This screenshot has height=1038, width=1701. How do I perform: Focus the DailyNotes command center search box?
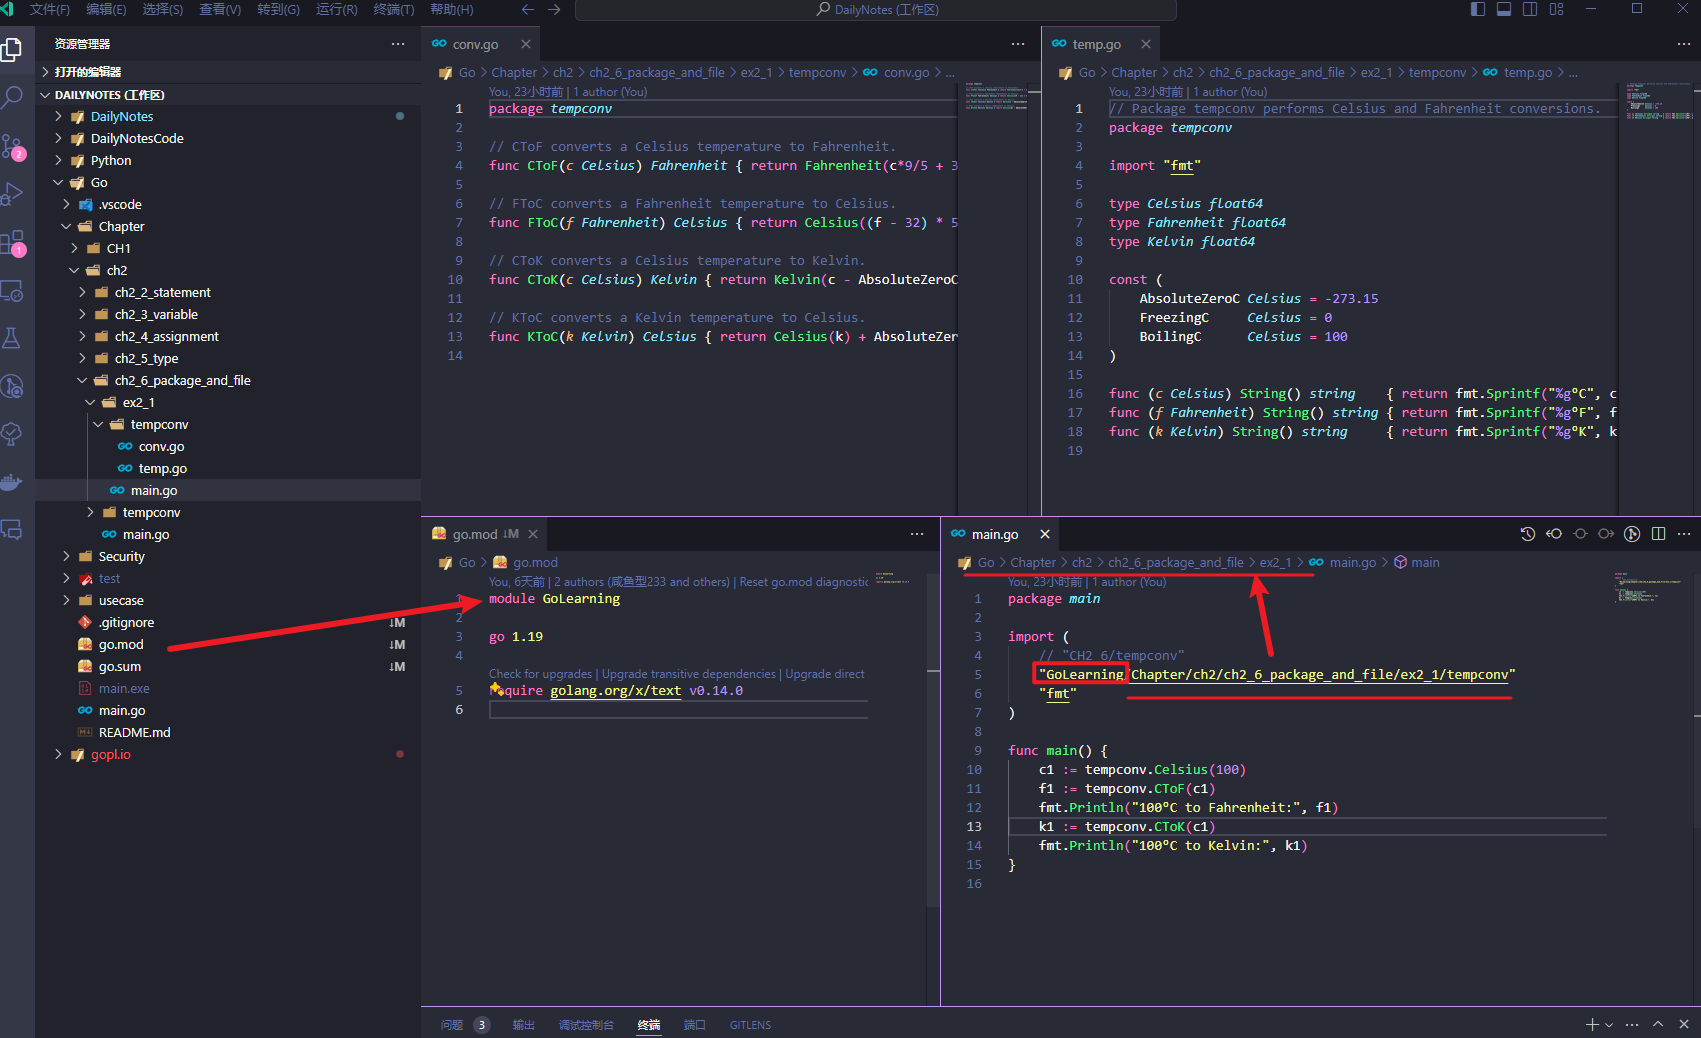(x=875, y=10)
